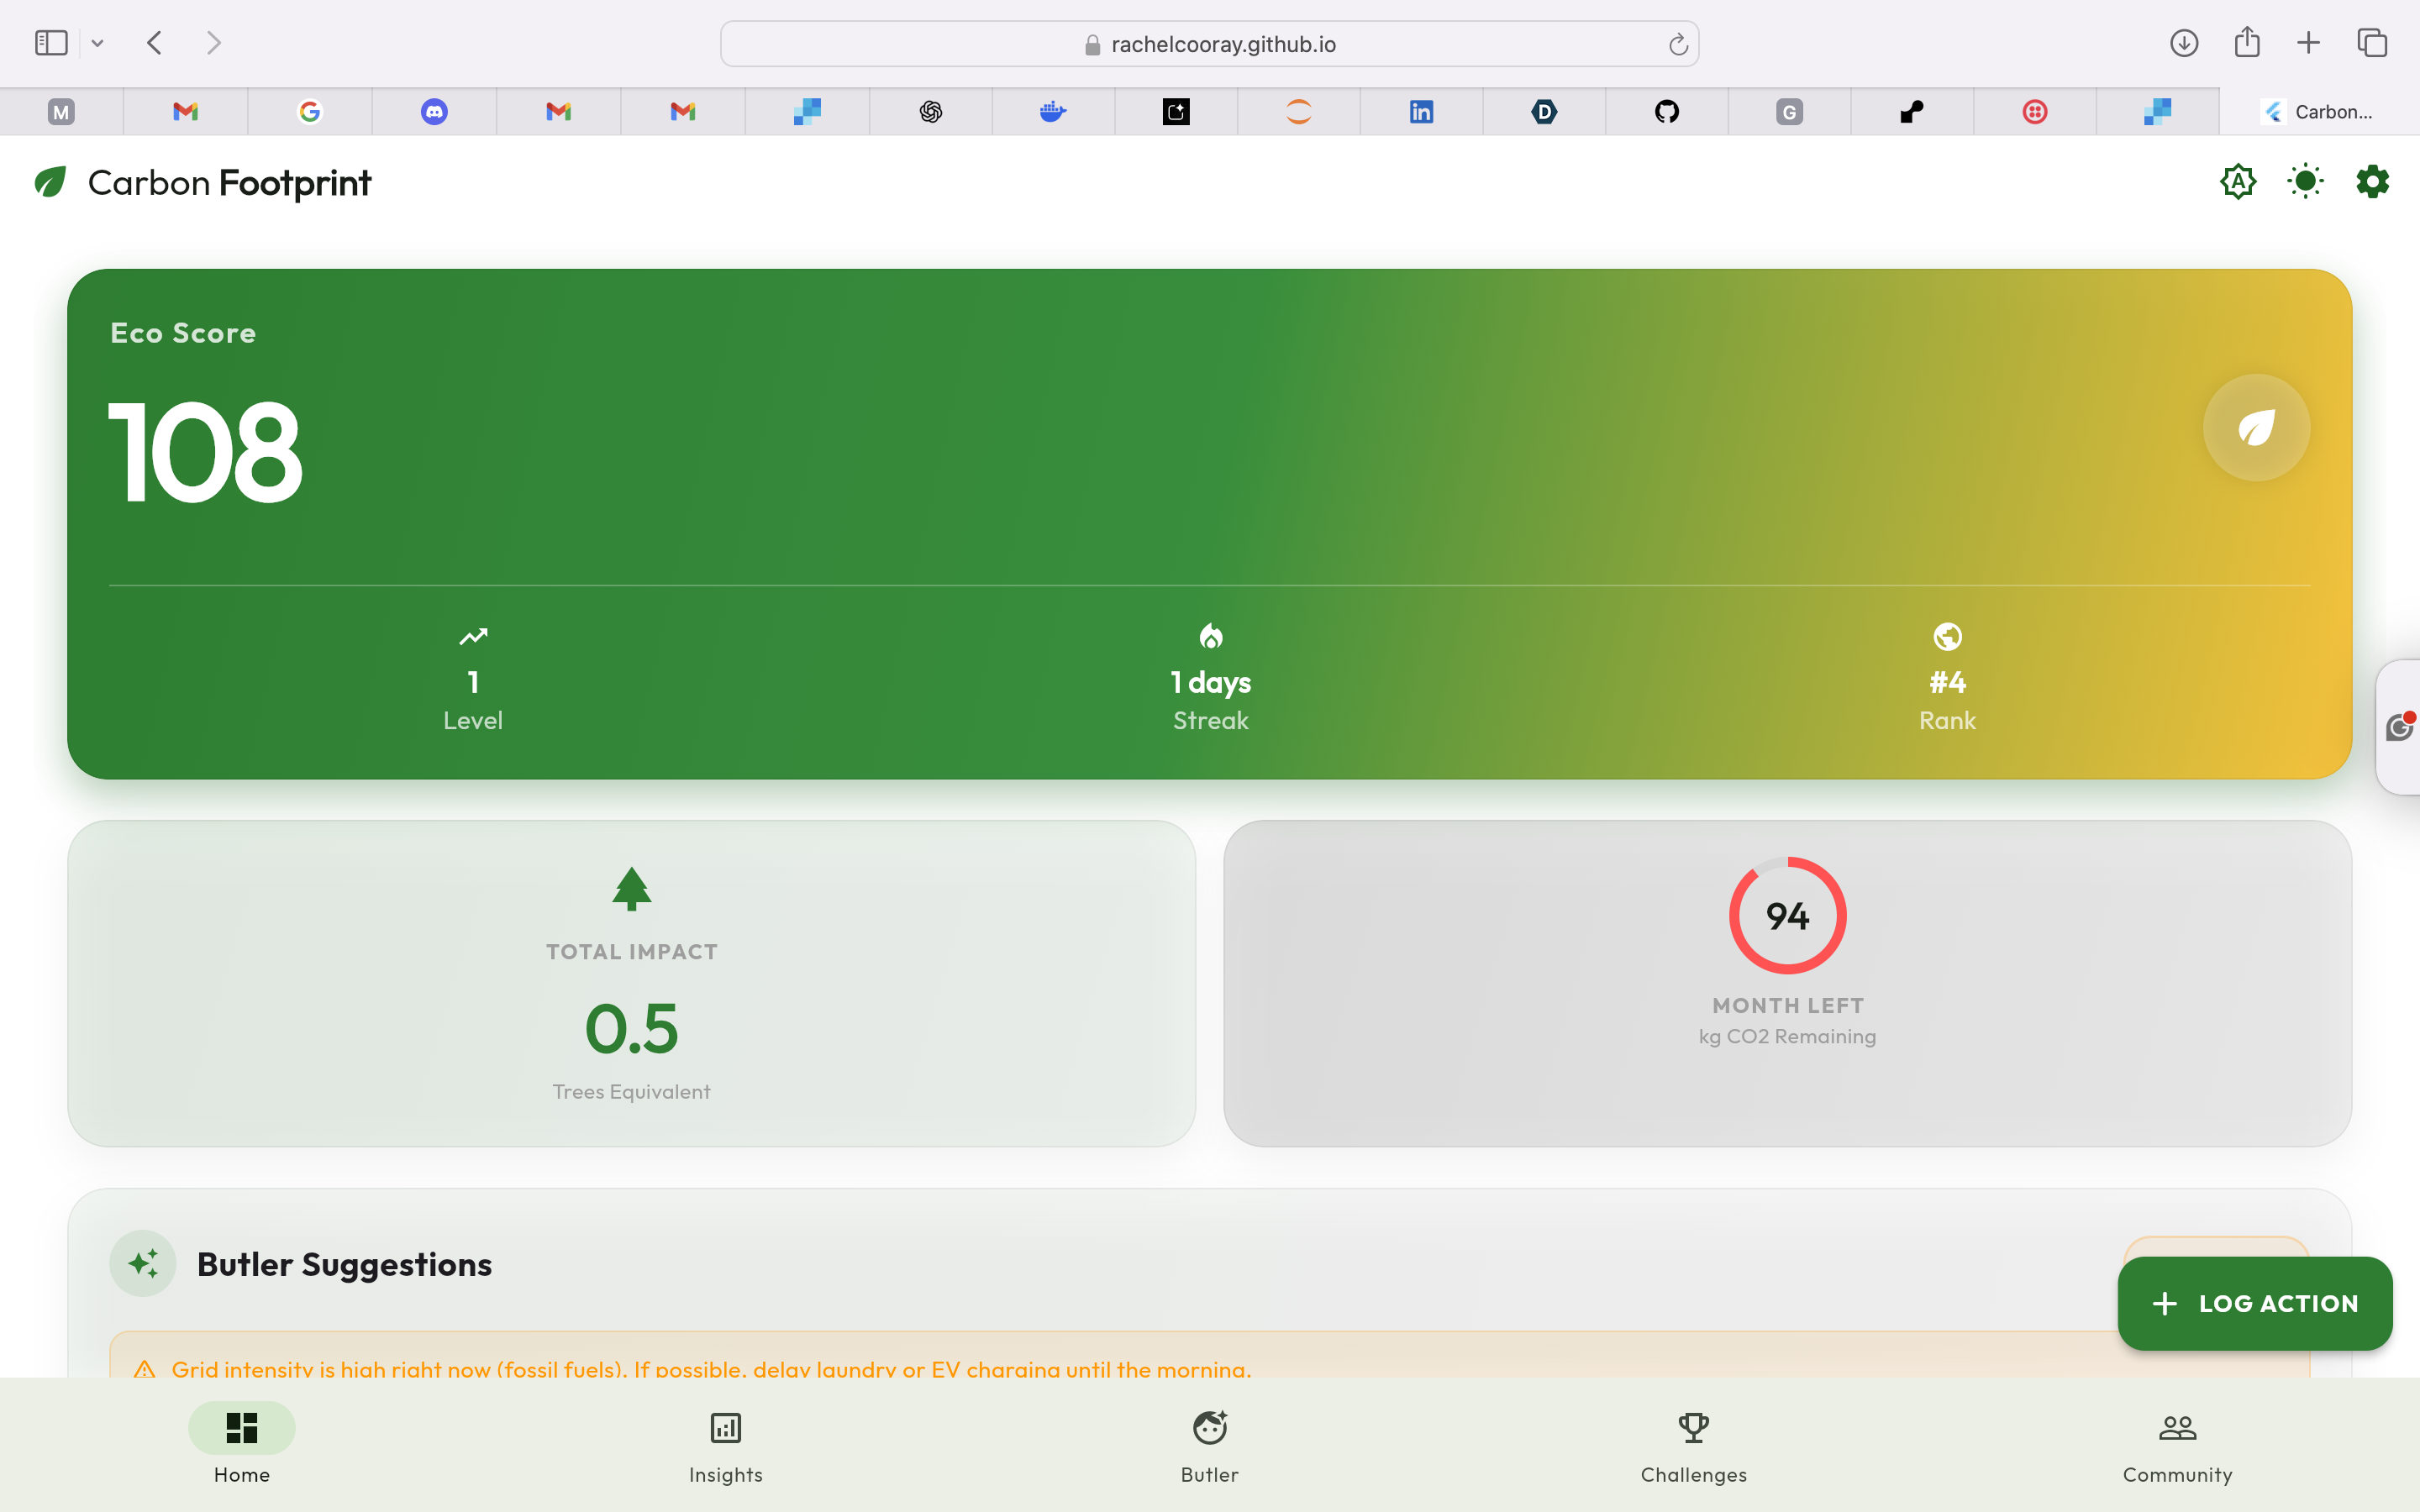
Task: Show the tab overview icon
Action: click(2372, 43)
